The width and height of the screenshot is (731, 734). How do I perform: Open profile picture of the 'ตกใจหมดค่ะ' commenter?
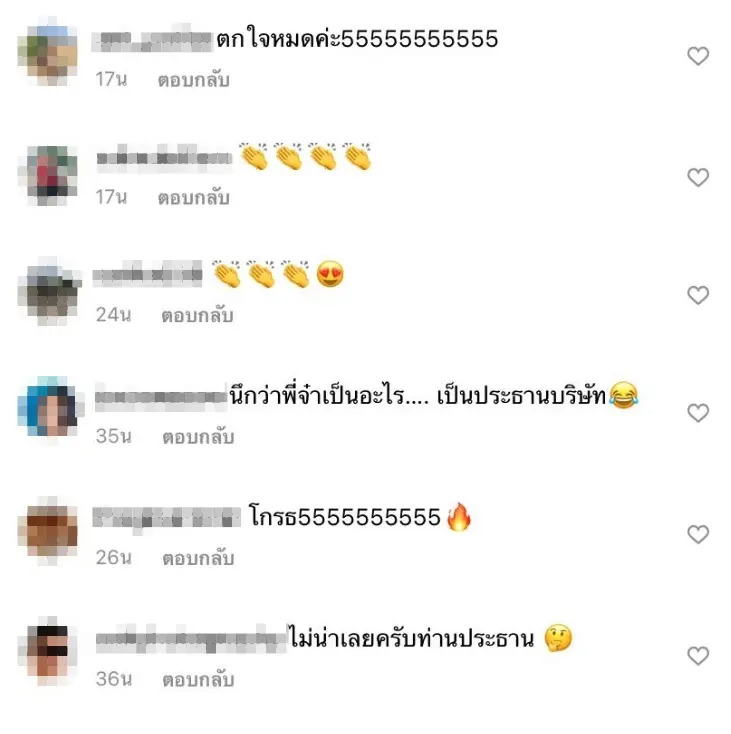48,52
